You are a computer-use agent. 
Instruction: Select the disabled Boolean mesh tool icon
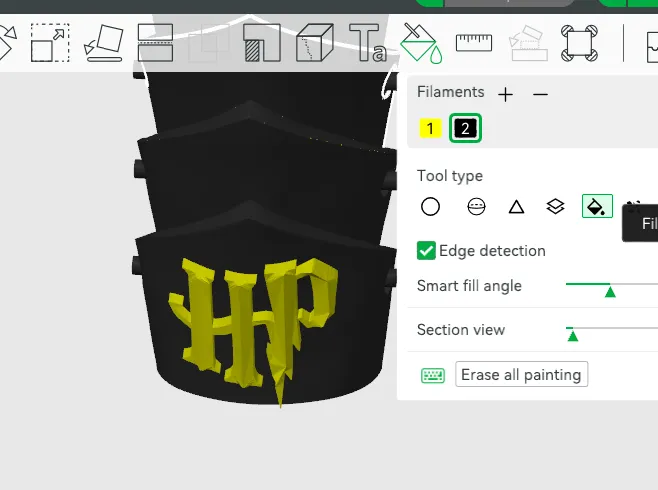point(208,43)
